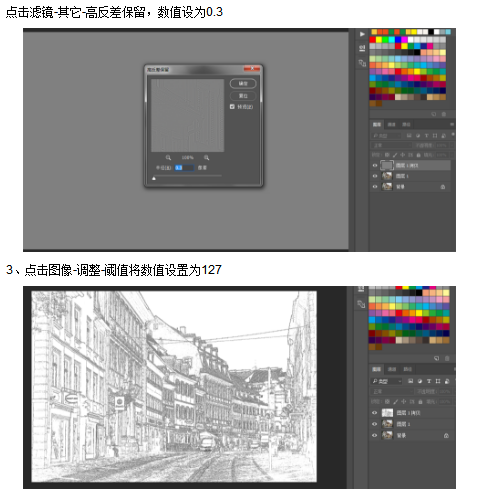Screen dimensions: 482x493
Task: Switch to 路径 tab in threshold result screenshot
Action: 407,369
